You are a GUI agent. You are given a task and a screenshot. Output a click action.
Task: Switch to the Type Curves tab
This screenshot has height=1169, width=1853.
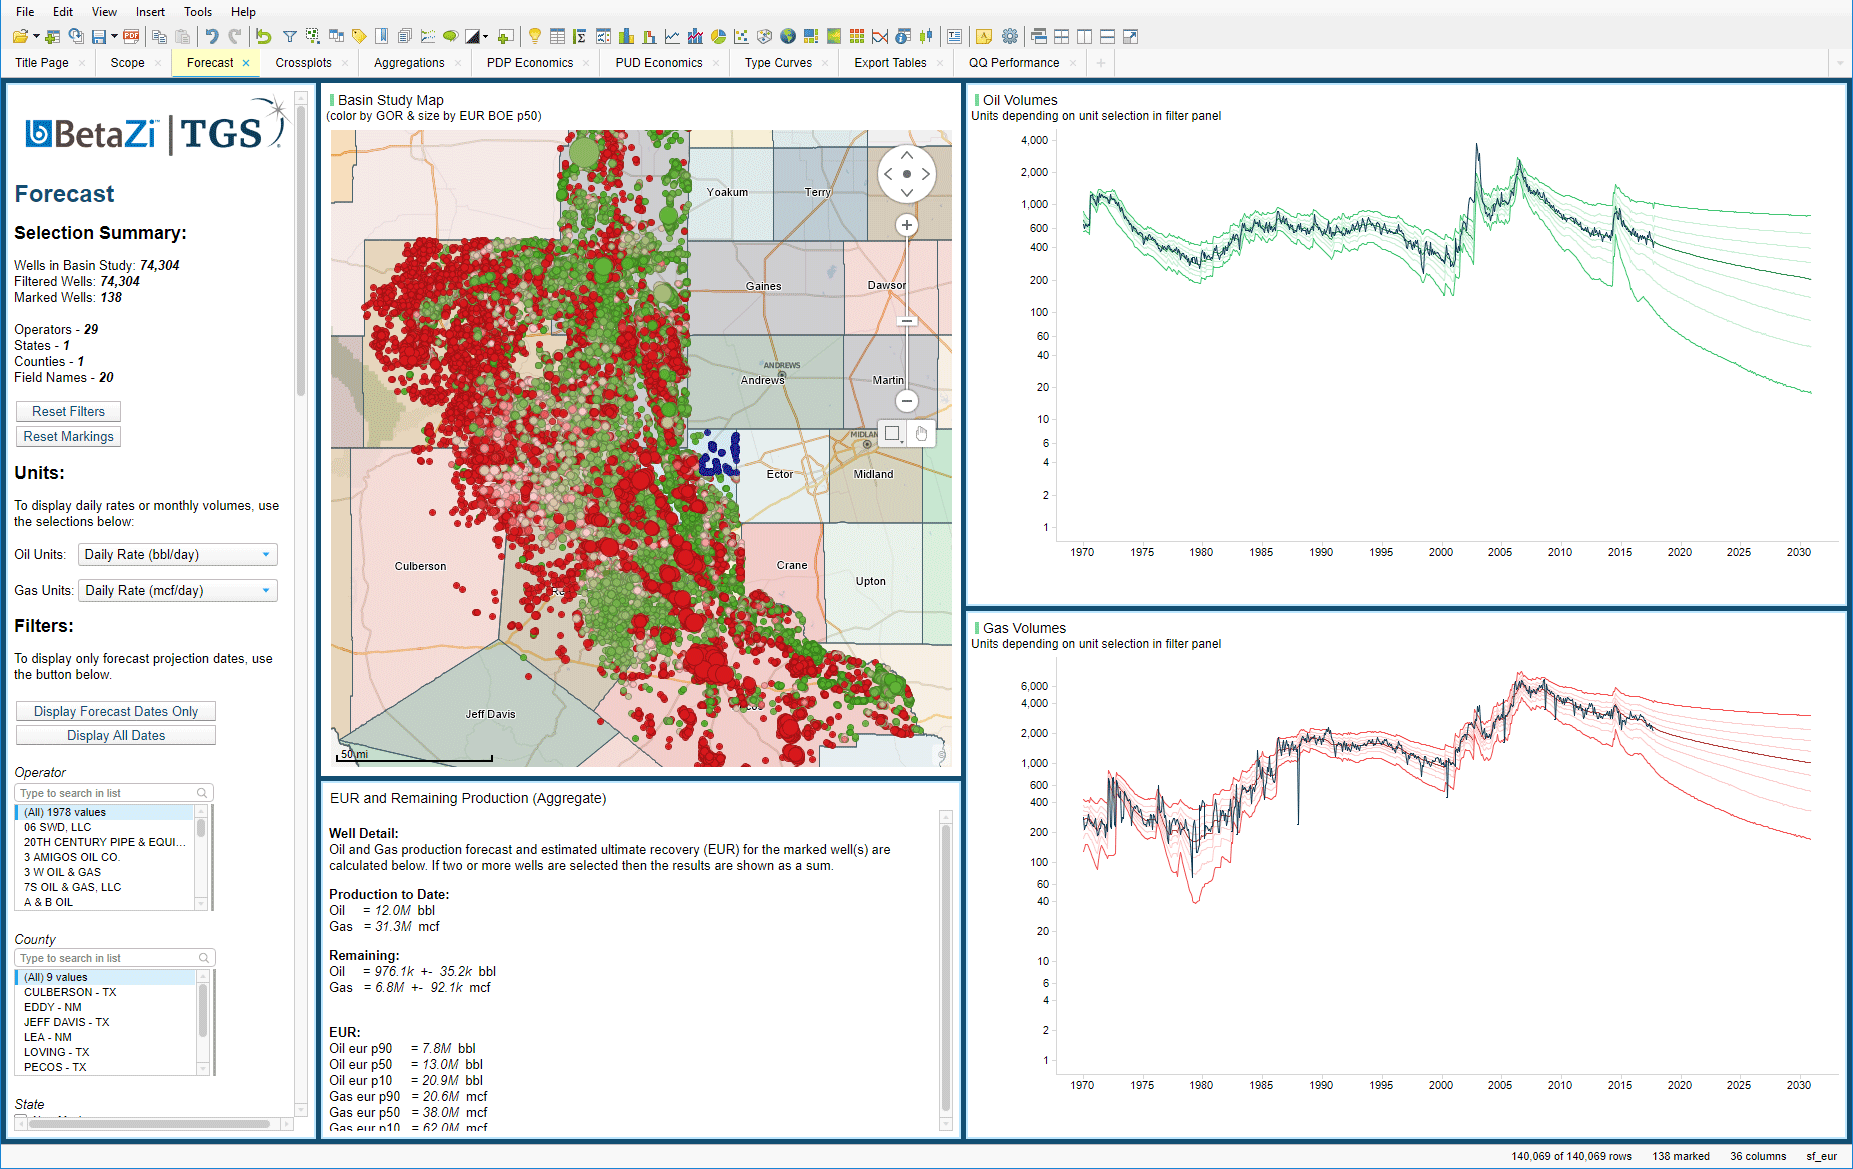click(x=778, y=63)
